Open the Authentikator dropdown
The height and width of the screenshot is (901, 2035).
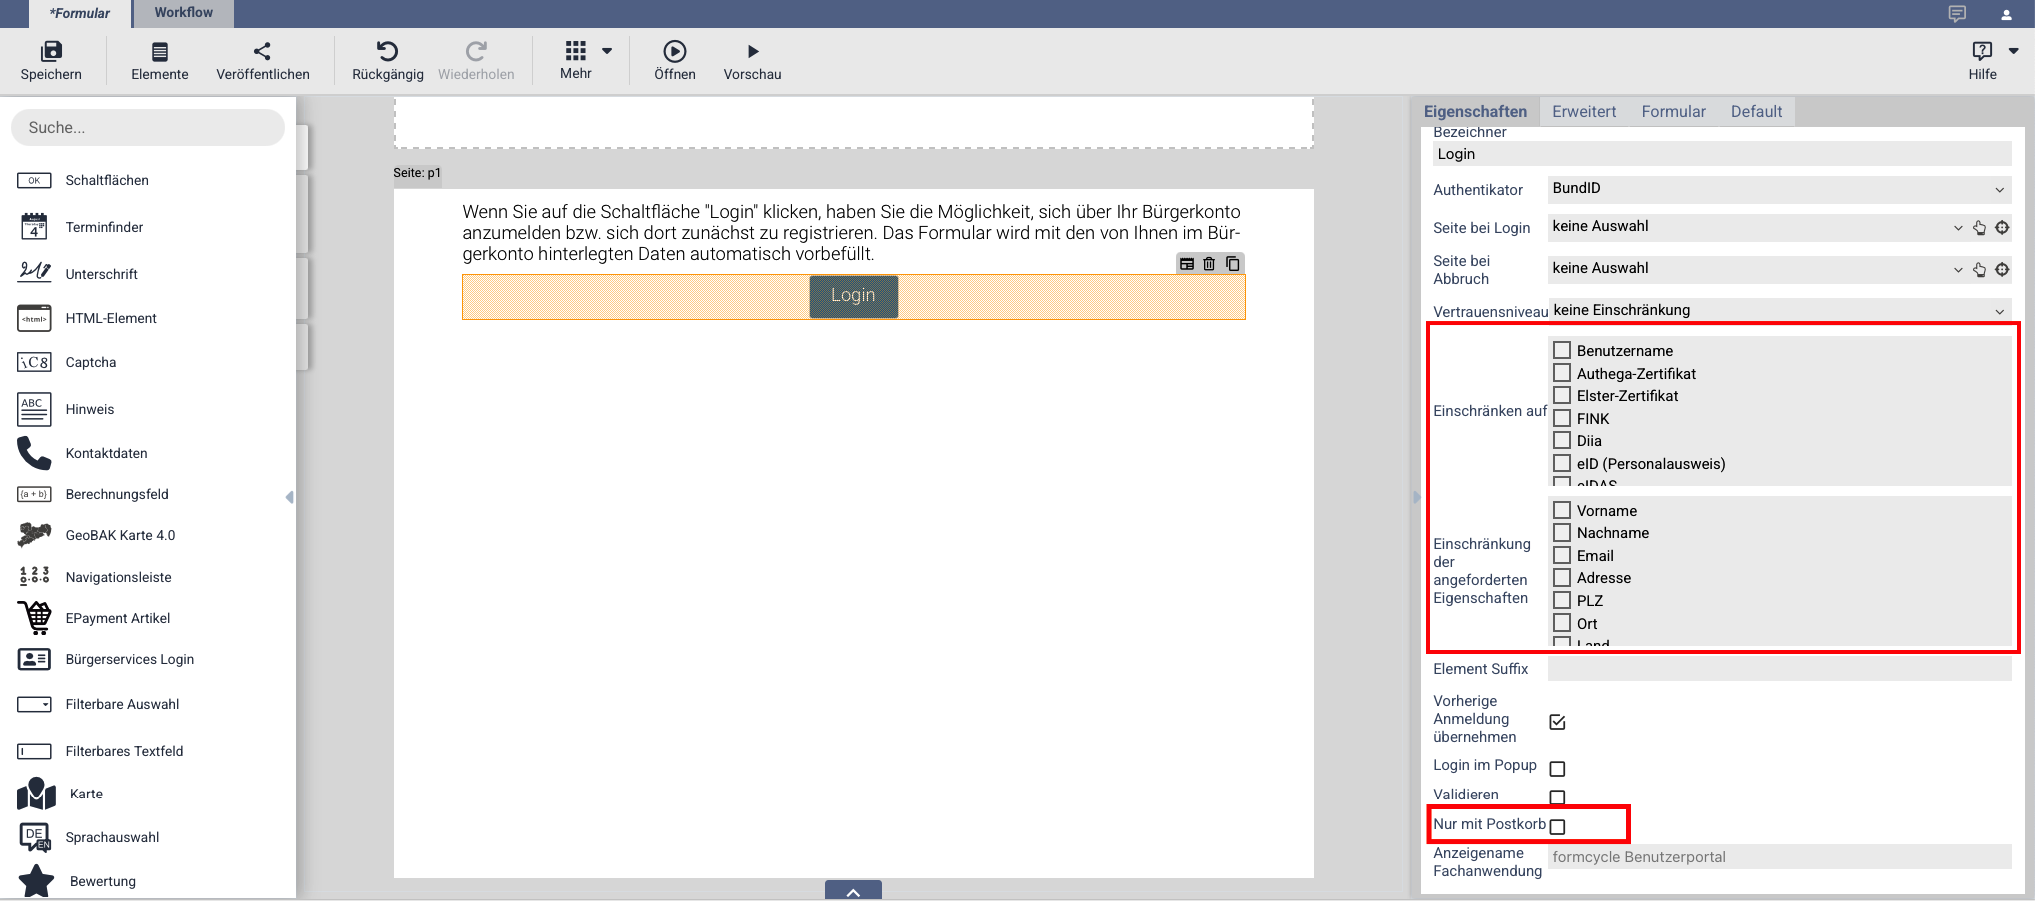[x=1780, y=189]
